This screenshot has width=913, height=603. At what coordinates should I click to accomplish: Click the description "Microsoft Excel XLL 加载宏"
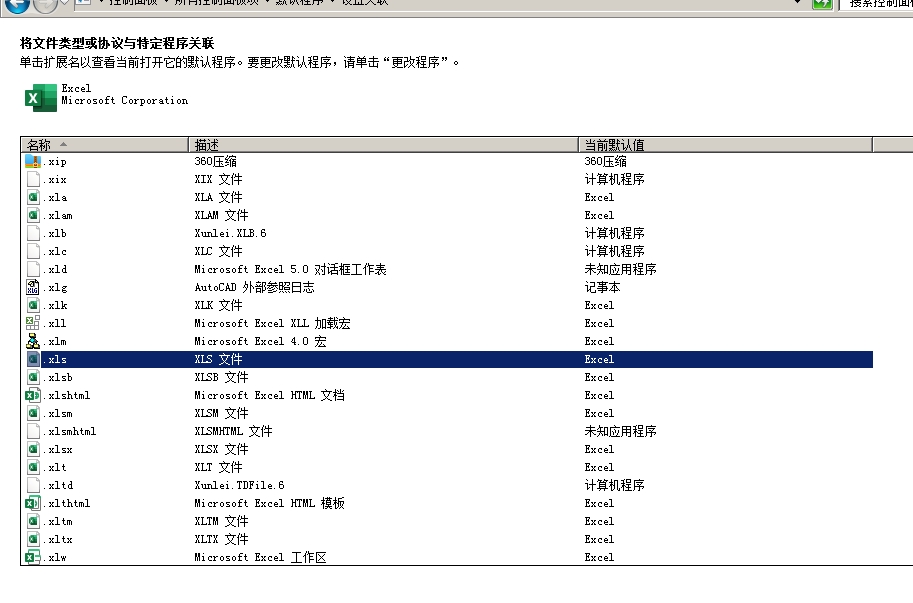click(x=273, y=324)
